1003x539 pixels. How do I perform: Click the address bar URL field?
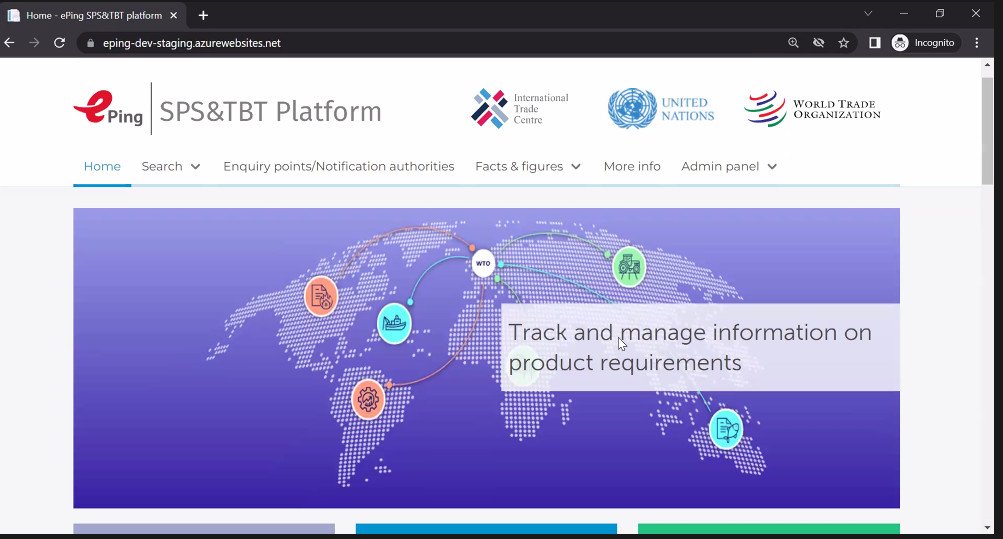click(x=400, y=43)
